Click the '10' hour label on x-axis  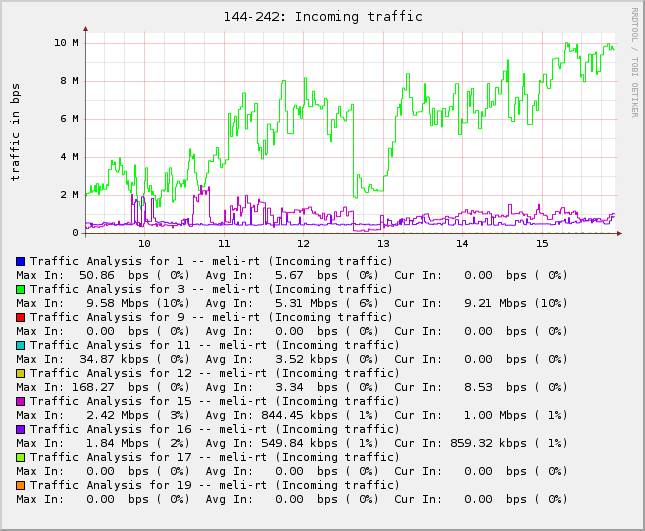(x=144, y=243)
